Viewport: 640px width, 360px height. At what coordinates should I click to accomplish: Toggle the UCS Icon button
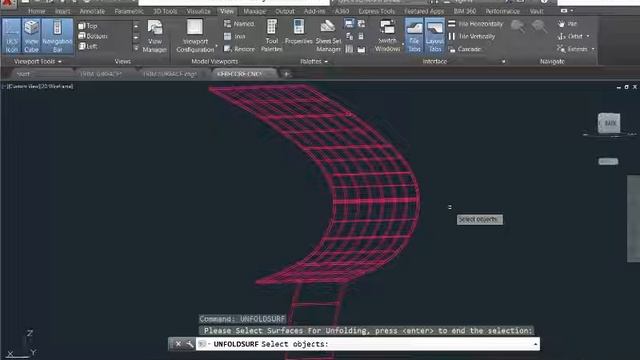(11, 36)
